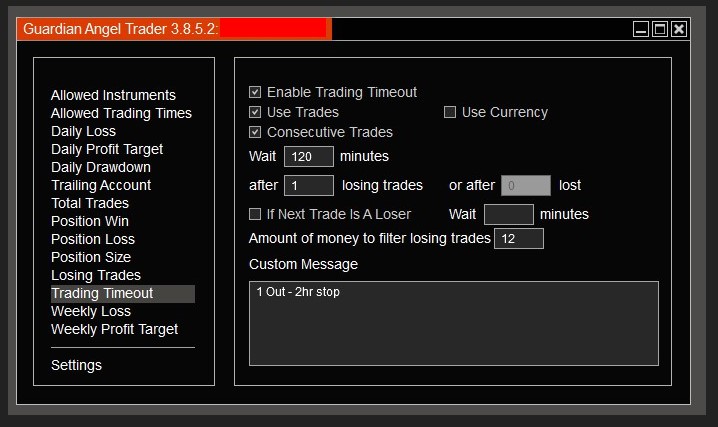Select Trailing Account from the list

[x=101, y=185]
